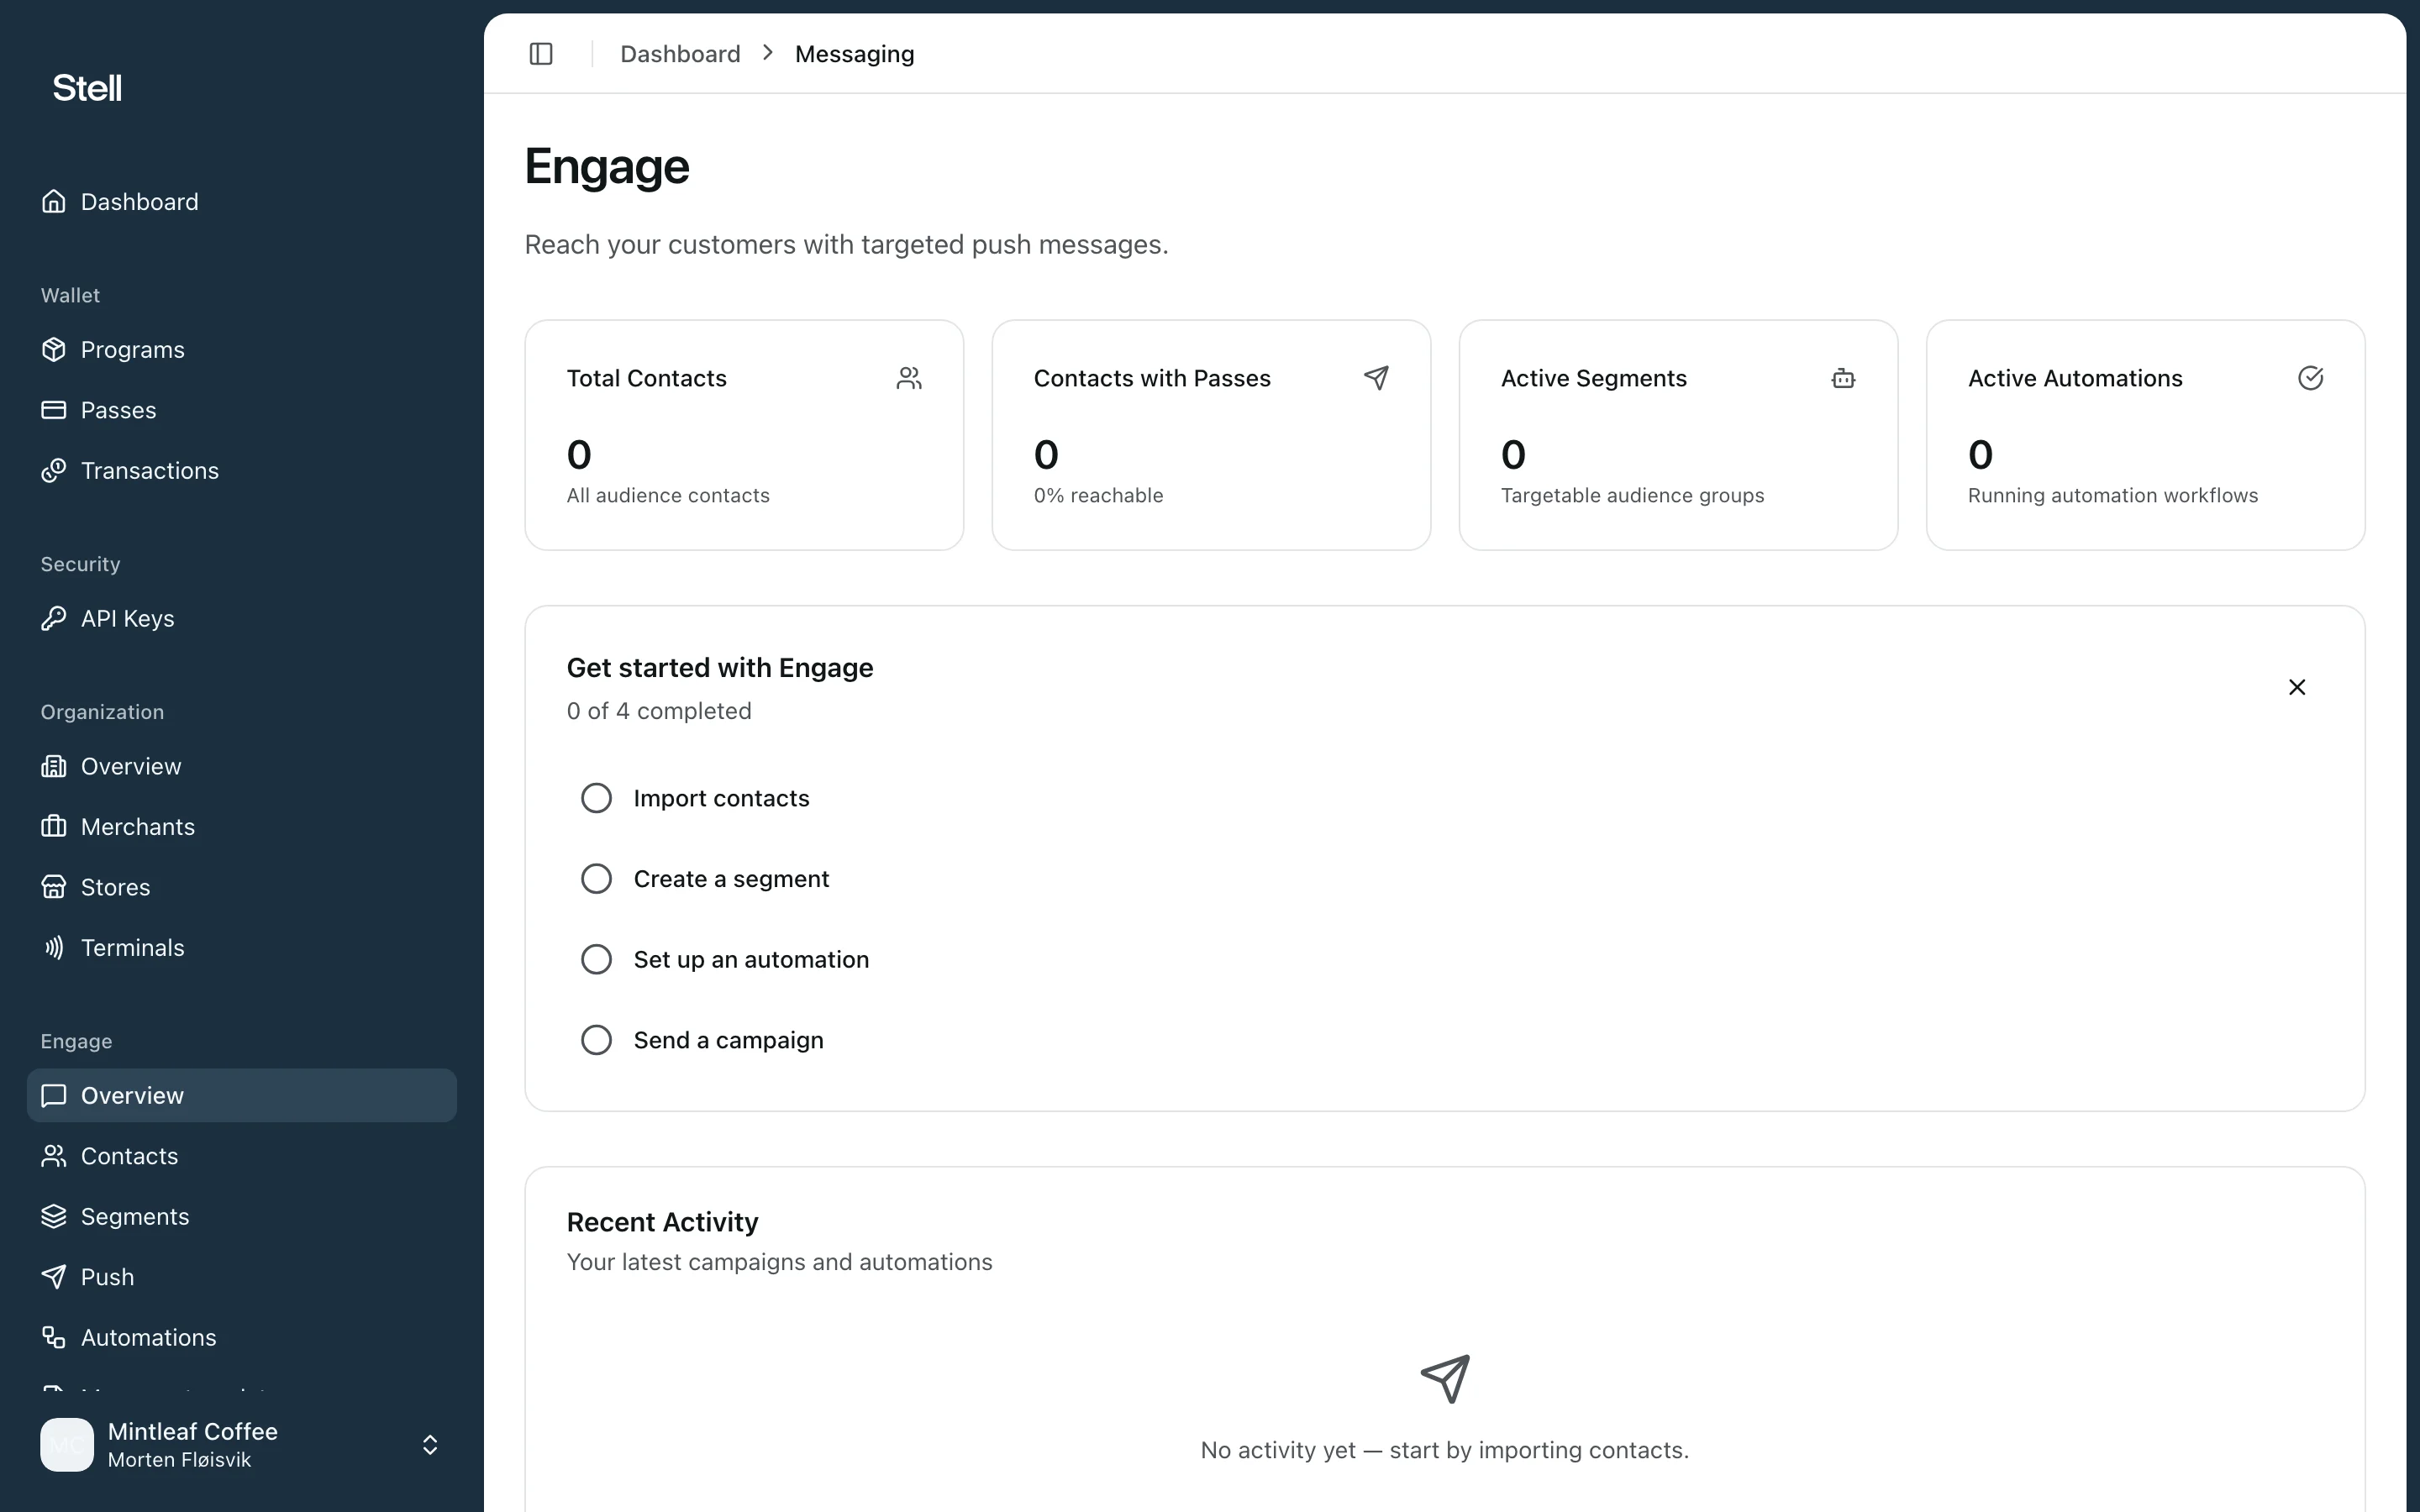Click the Dashboard breadcrumb link
Viewport: 2420px width, 1512px height.
(x=680, y=54)
